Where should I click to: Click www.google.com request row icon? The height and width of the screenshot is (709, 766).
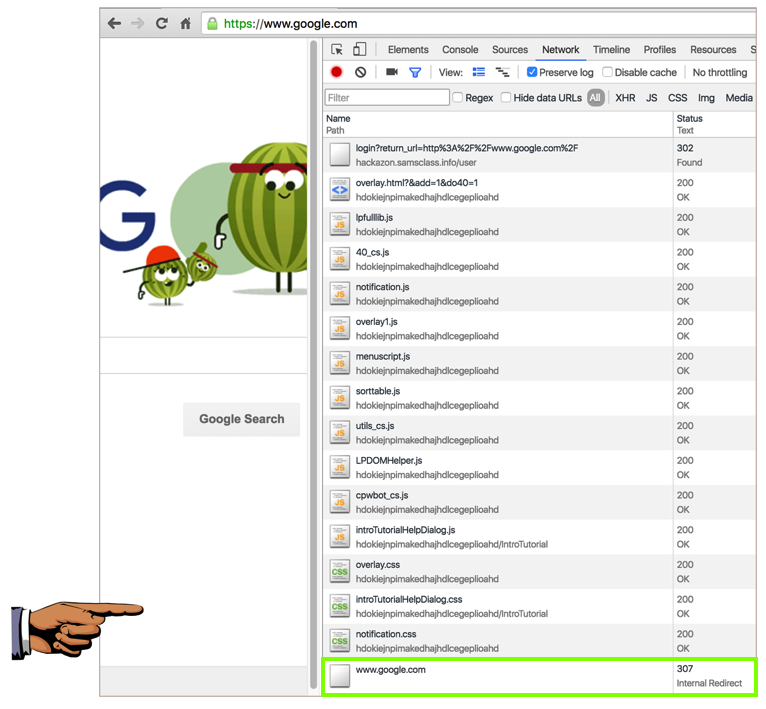click(x=340, y=676)
